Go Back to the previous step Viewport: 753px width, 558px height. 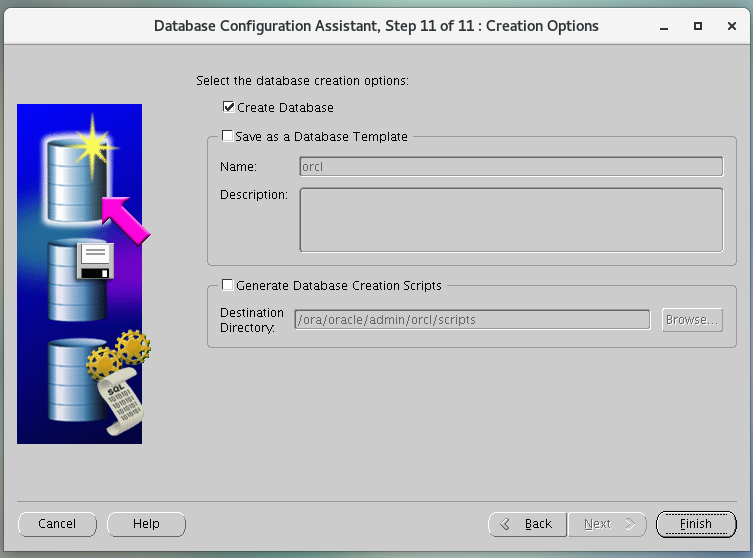[x=527, y=524]
